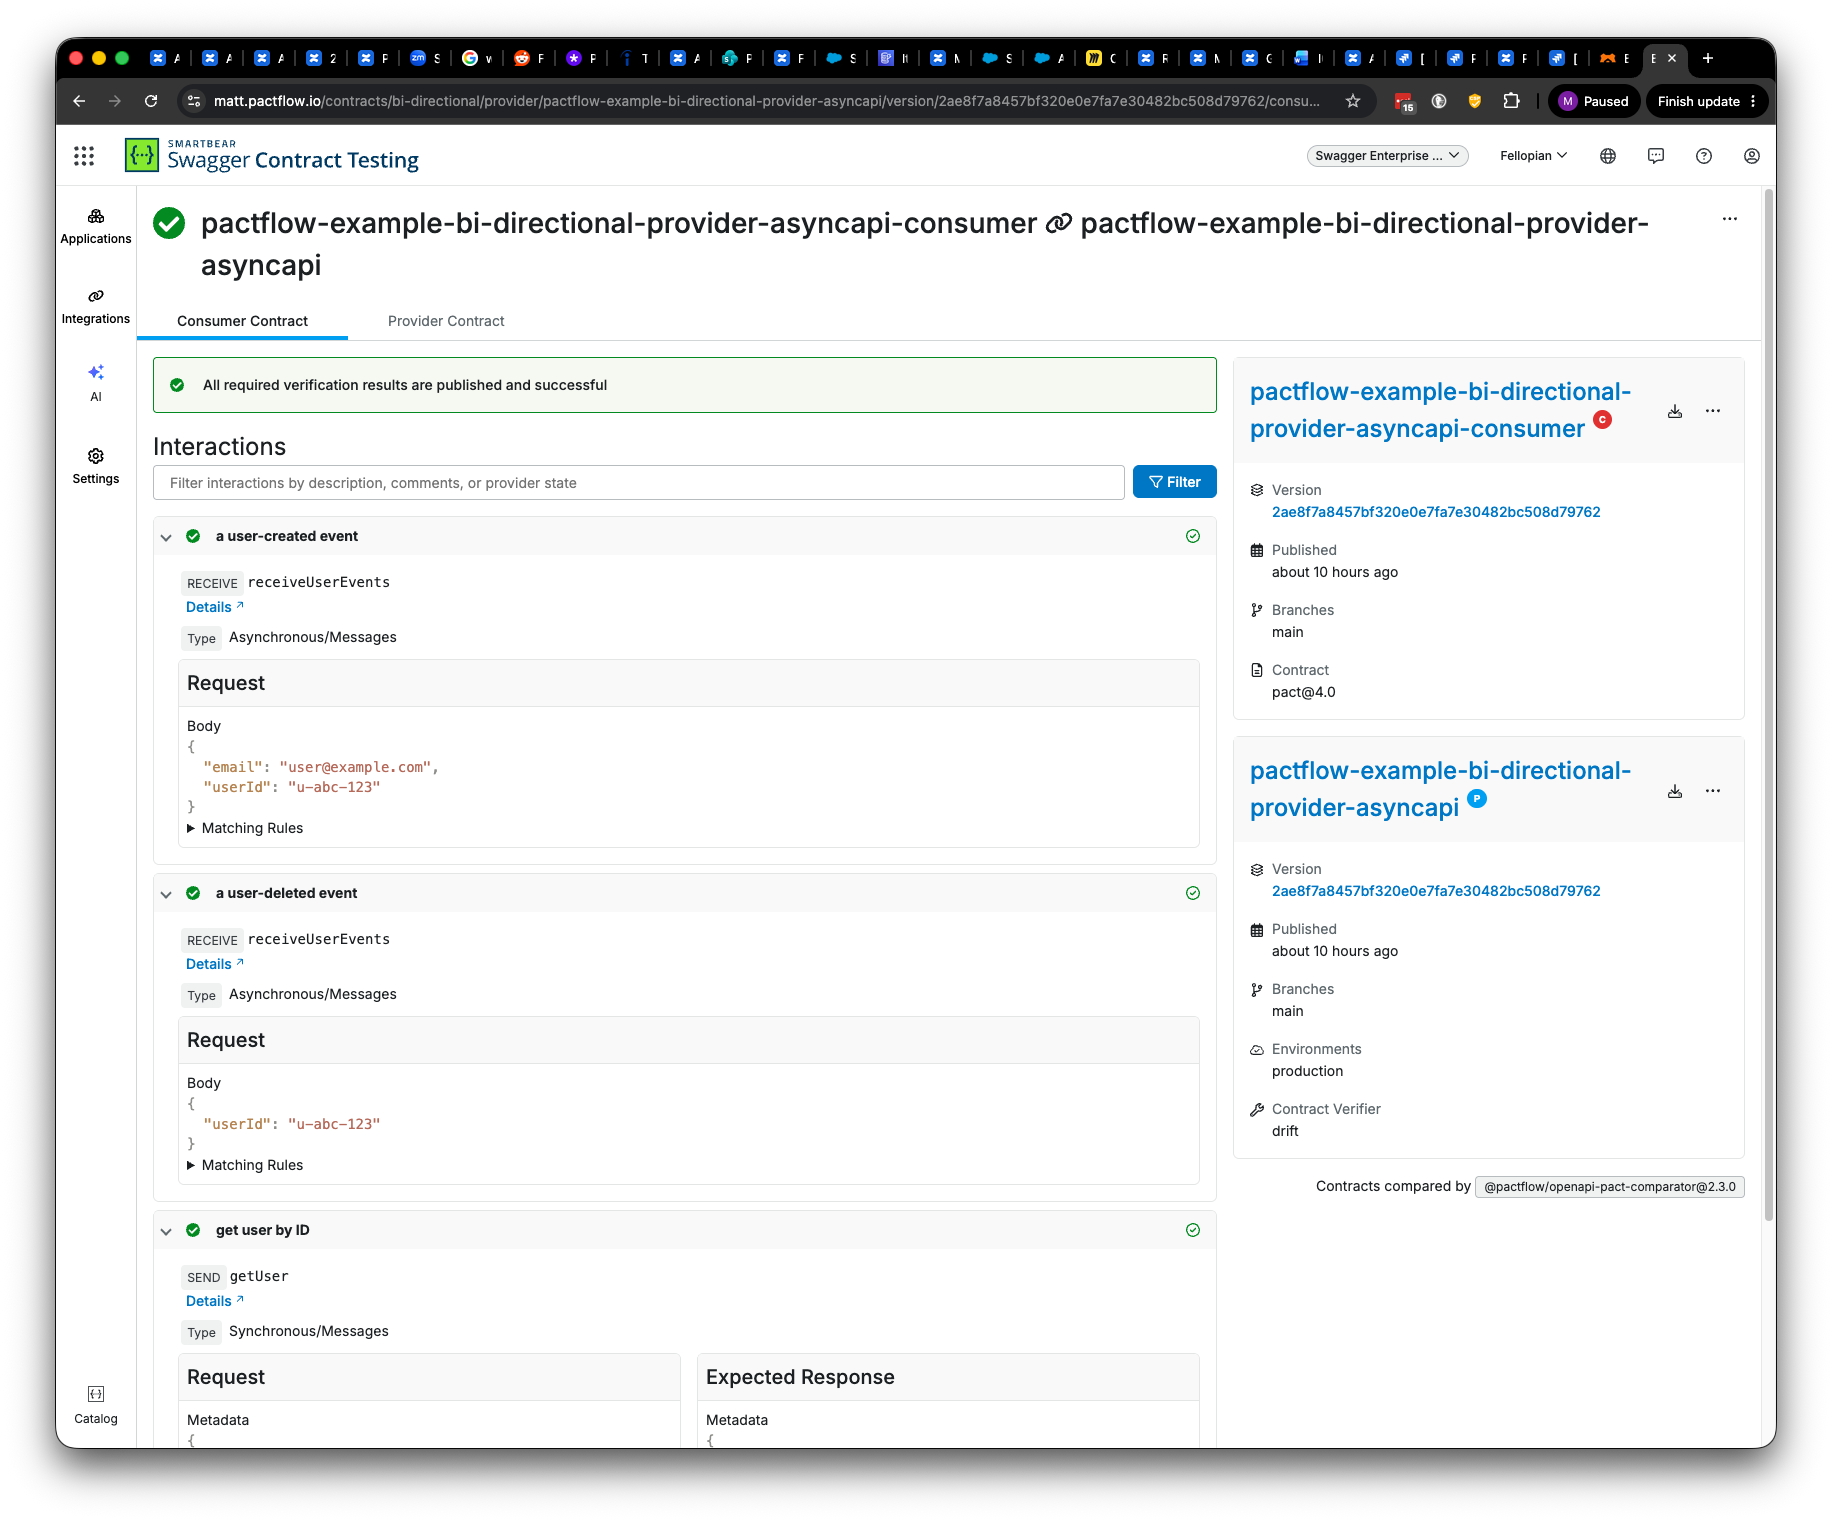This screenshot has width=1832, height=1522.
Task: Open the consumer application title link
Action: 1440,410
